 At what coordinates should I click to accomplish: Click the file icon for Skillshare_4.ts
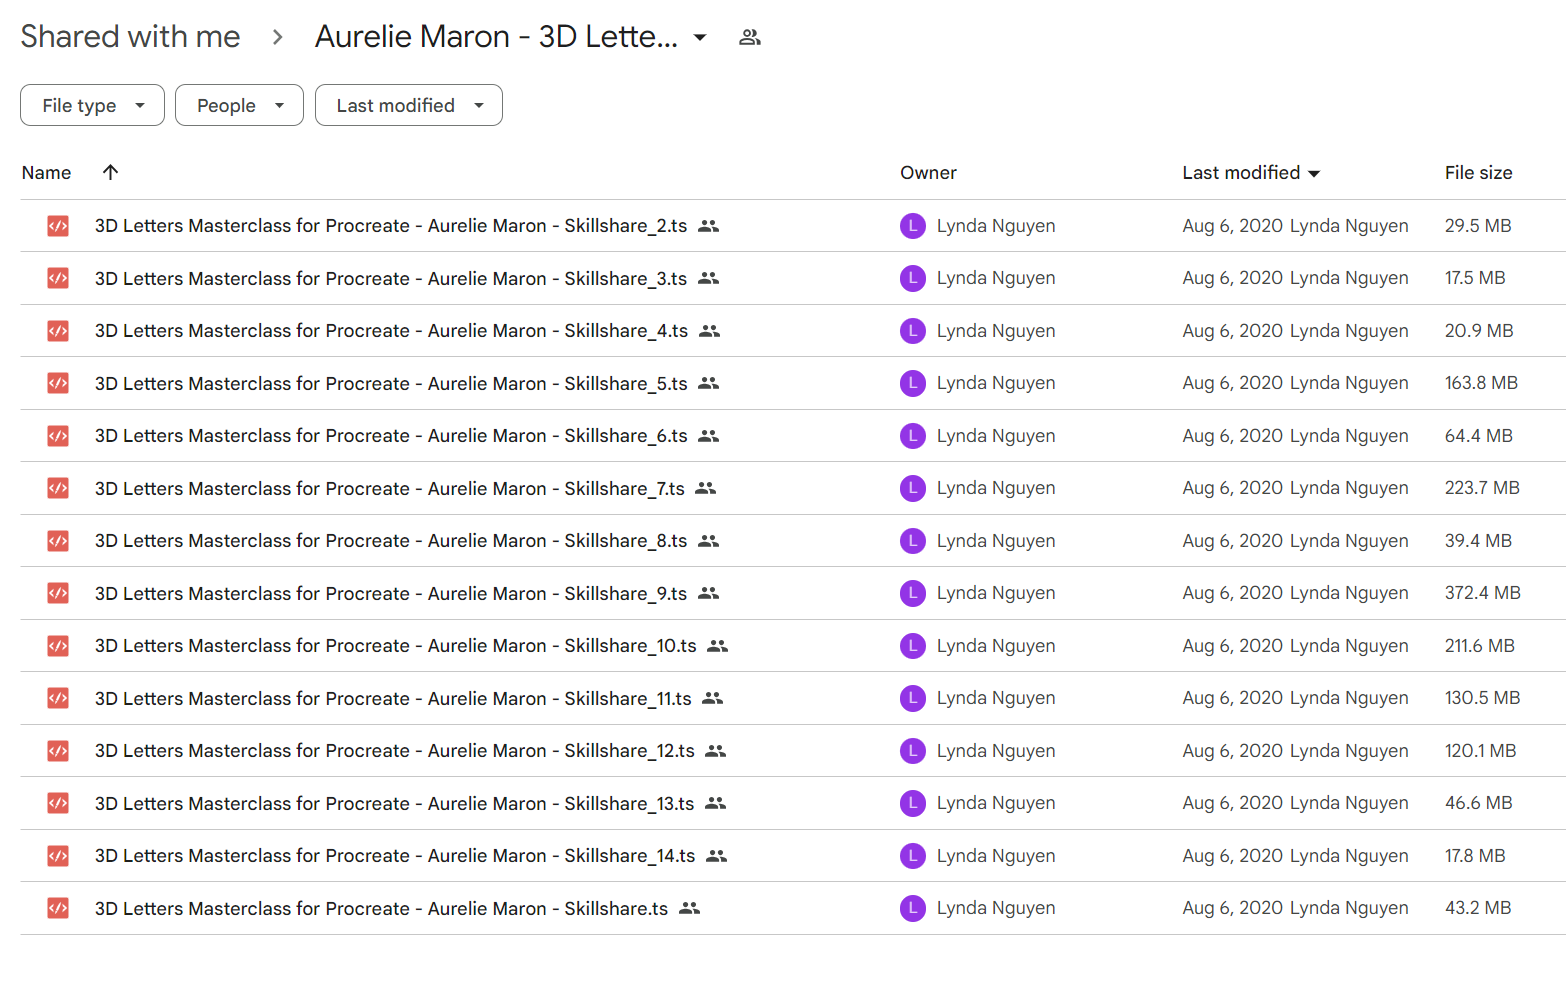click(x=58, y=331)
